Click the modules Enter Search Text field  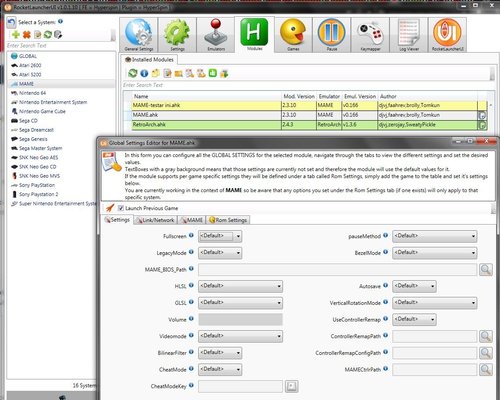(x=307, y=85)
